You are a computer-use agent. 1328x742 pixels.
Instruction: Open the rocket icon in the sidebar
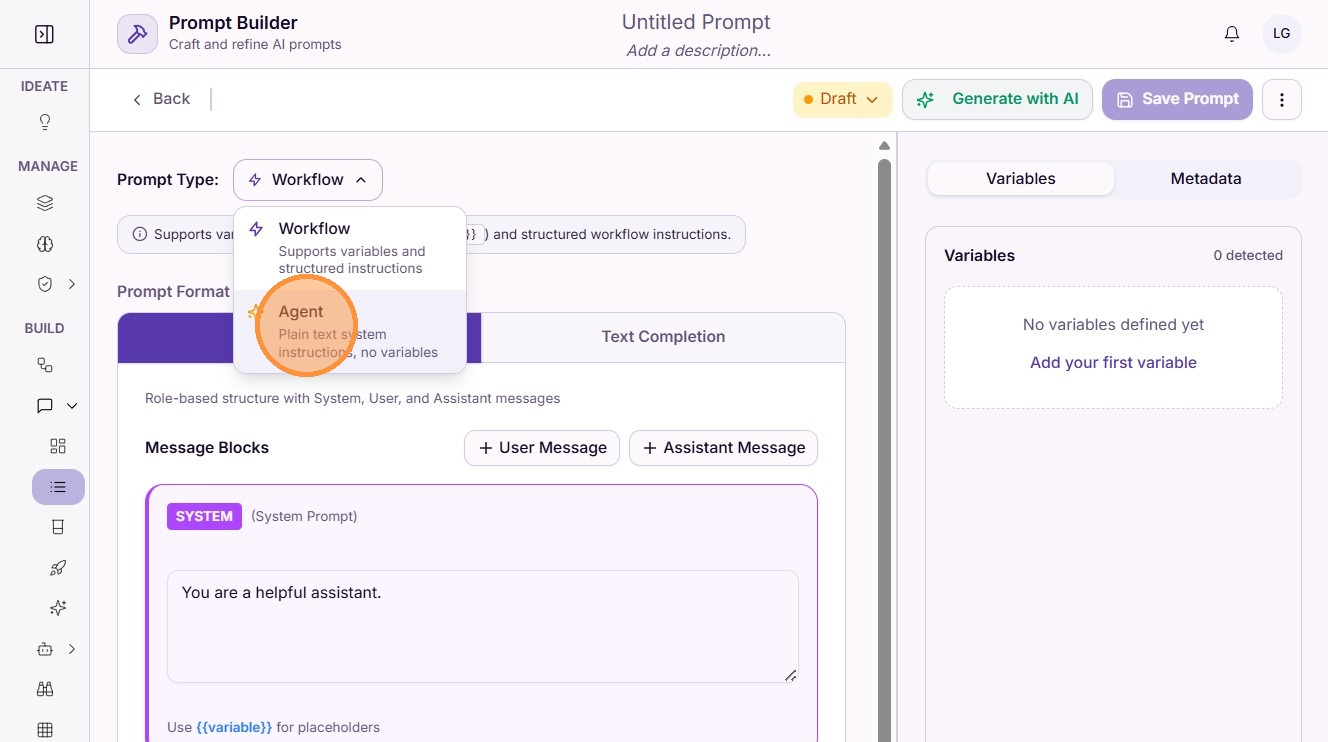tap(58, 568)
